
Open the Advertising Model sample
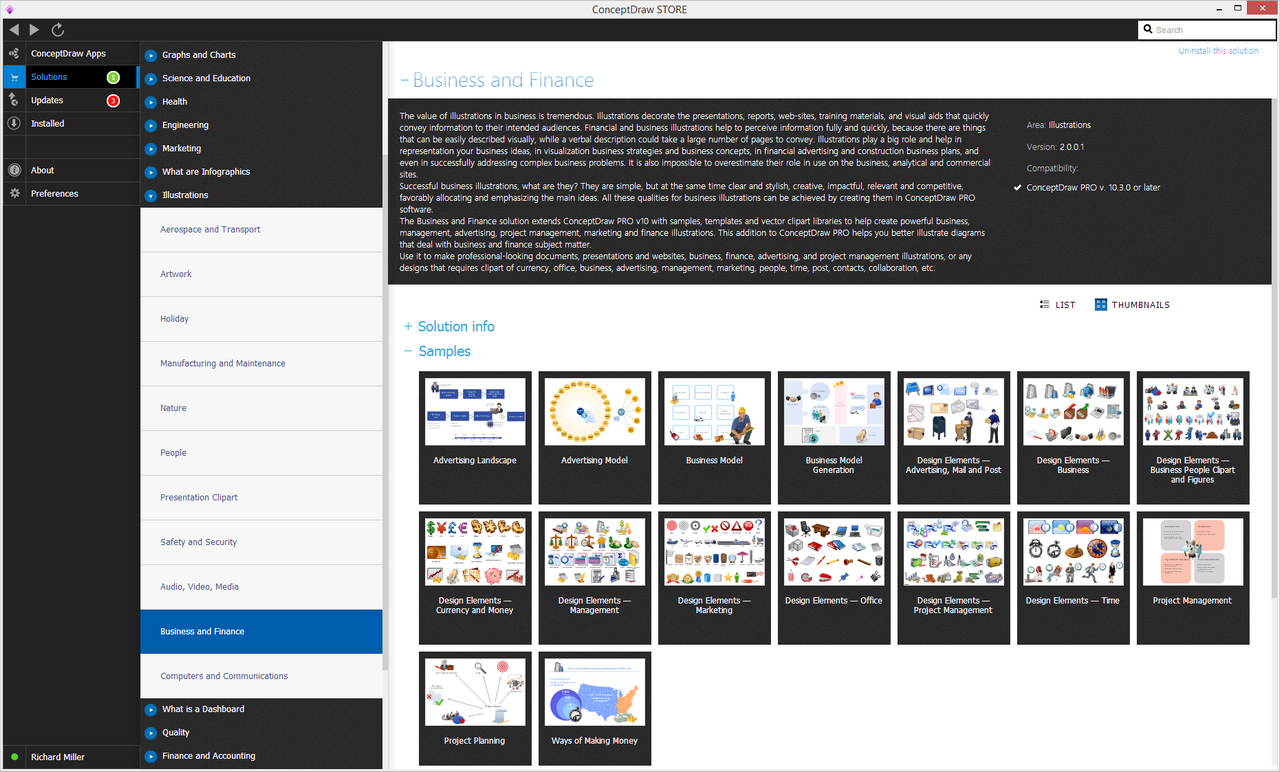coord(595,438)
